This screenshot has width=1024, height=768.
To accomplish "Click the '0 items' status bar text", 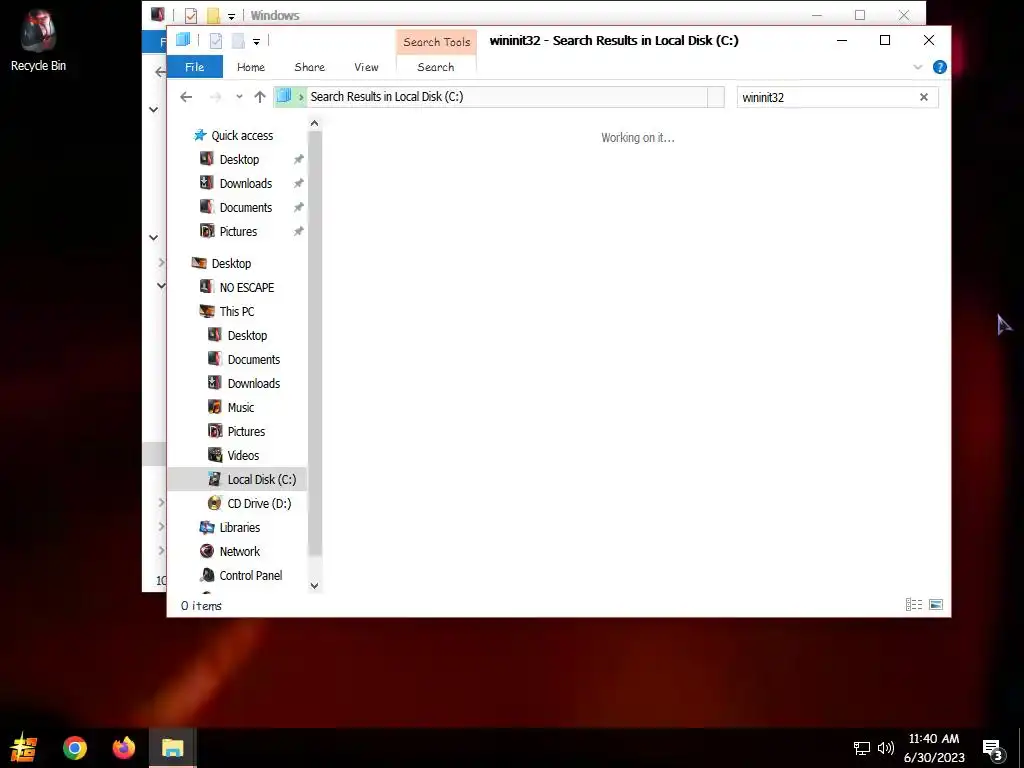I will click(x=201, y=605).
